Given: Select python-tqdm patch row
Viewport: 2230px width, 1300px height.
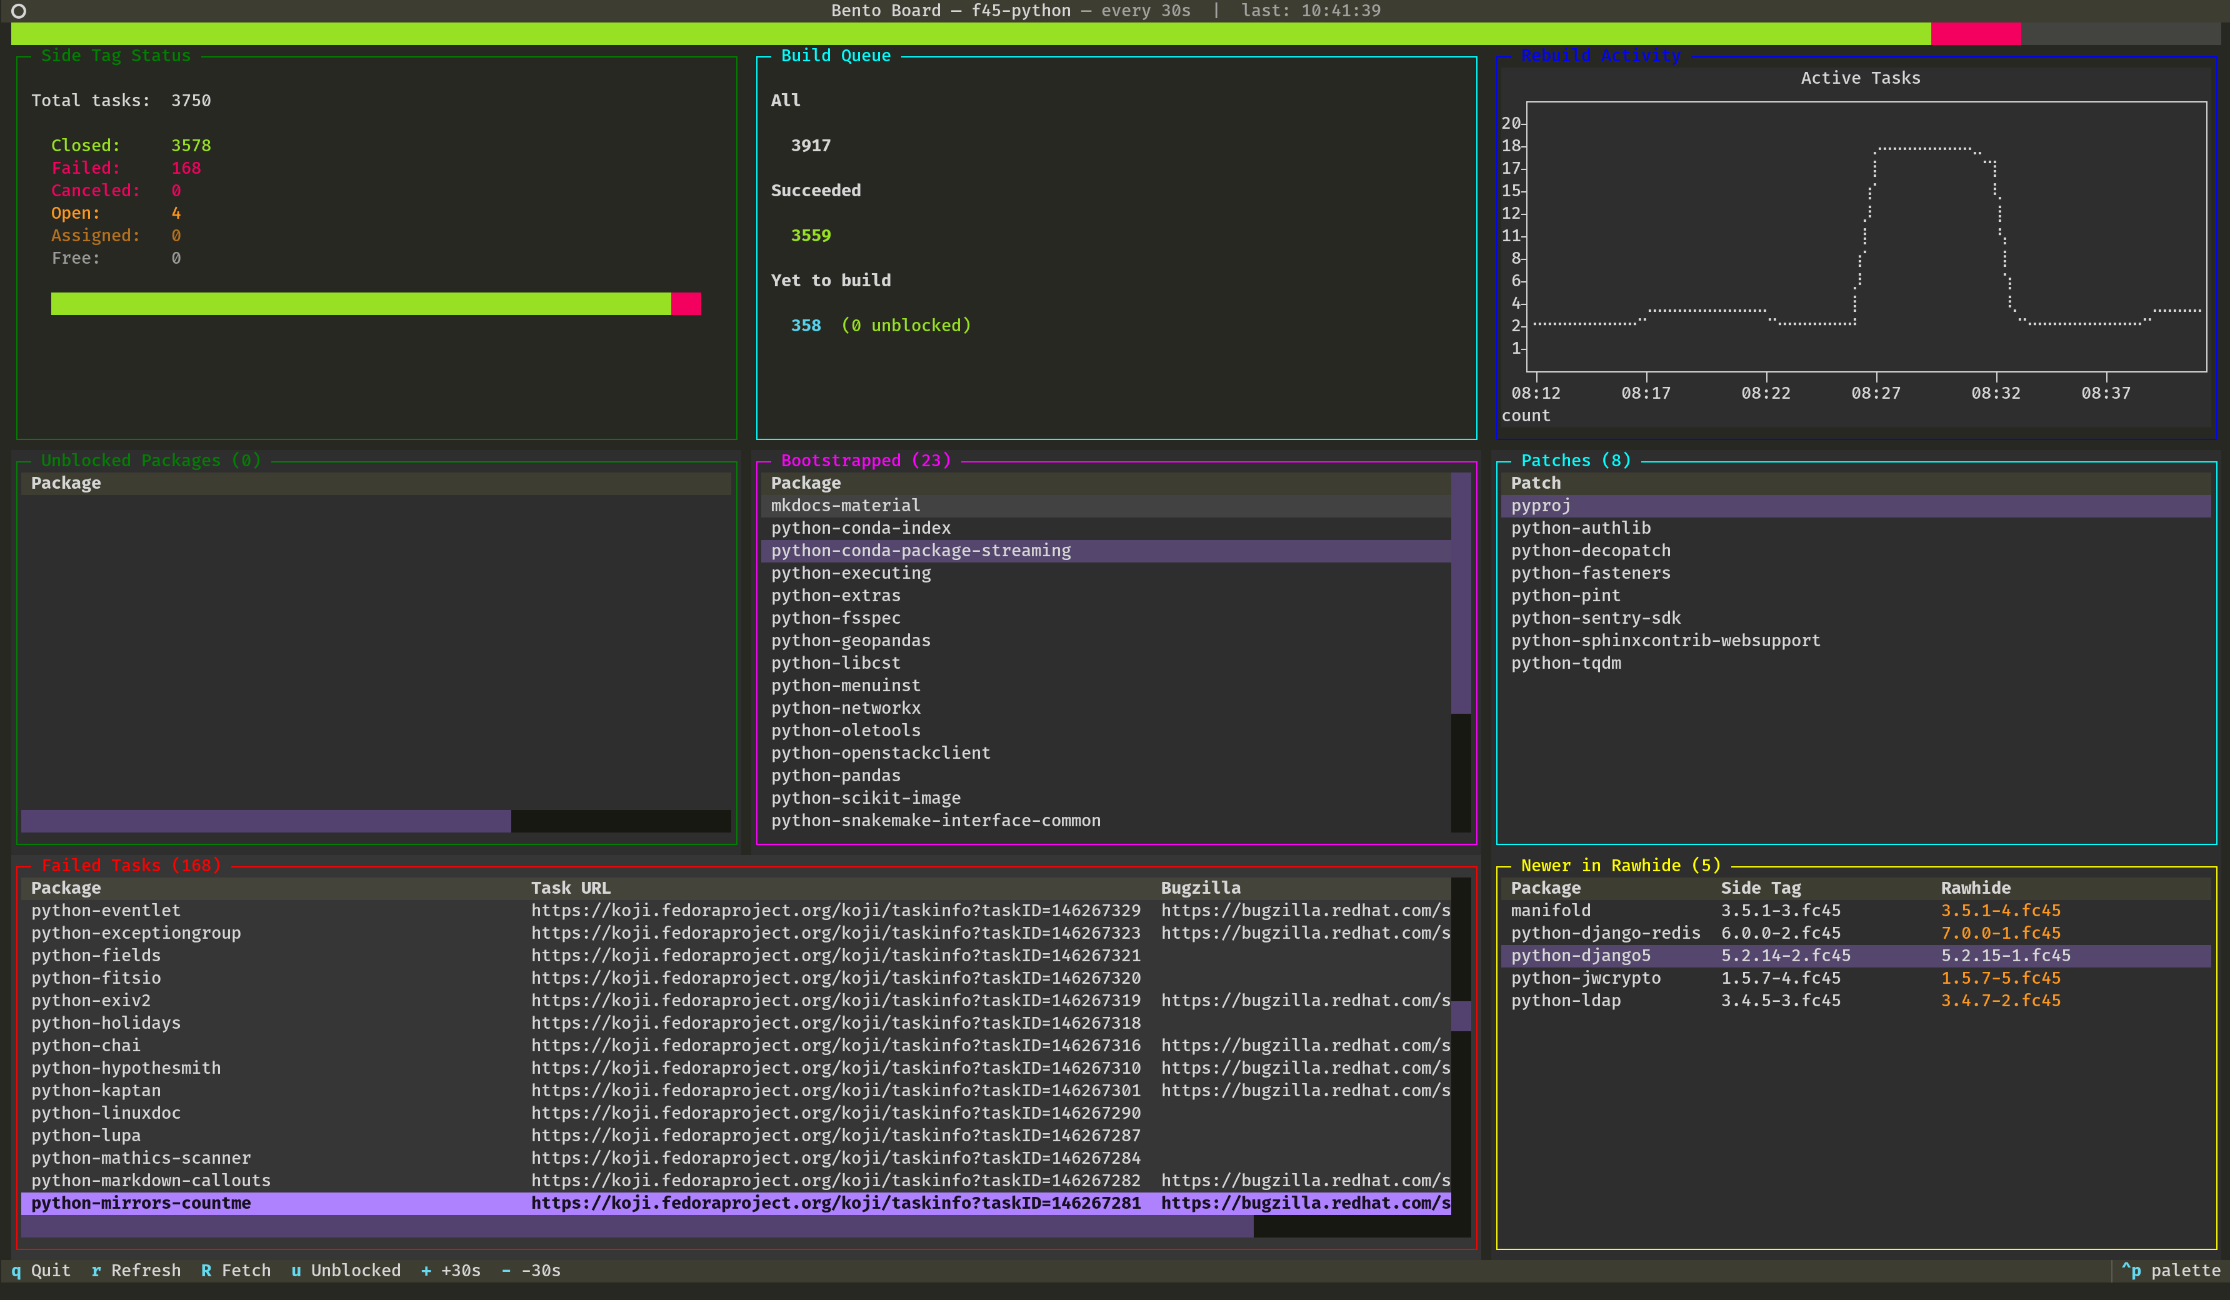Looking at the screenshot, I should point(1856,663).
